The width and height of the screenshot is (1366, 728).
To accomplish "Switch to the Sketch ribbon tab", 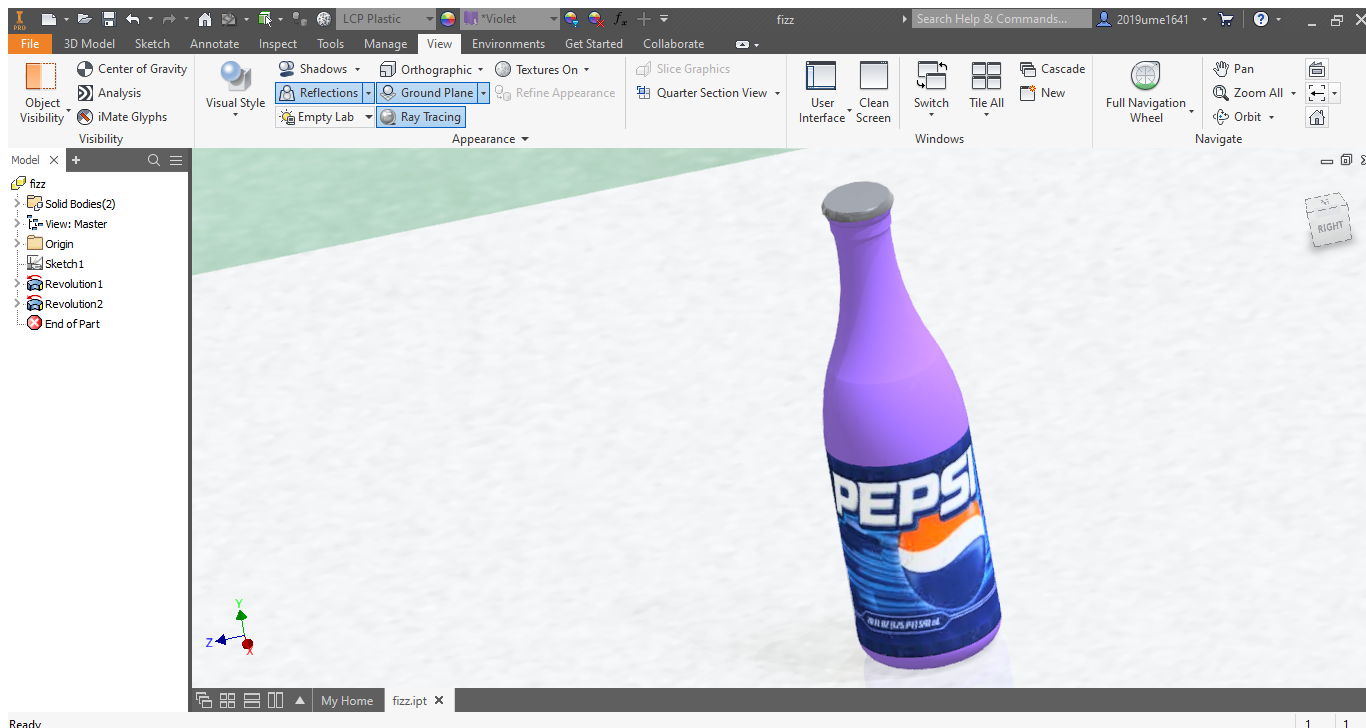I will pos(152,44).
